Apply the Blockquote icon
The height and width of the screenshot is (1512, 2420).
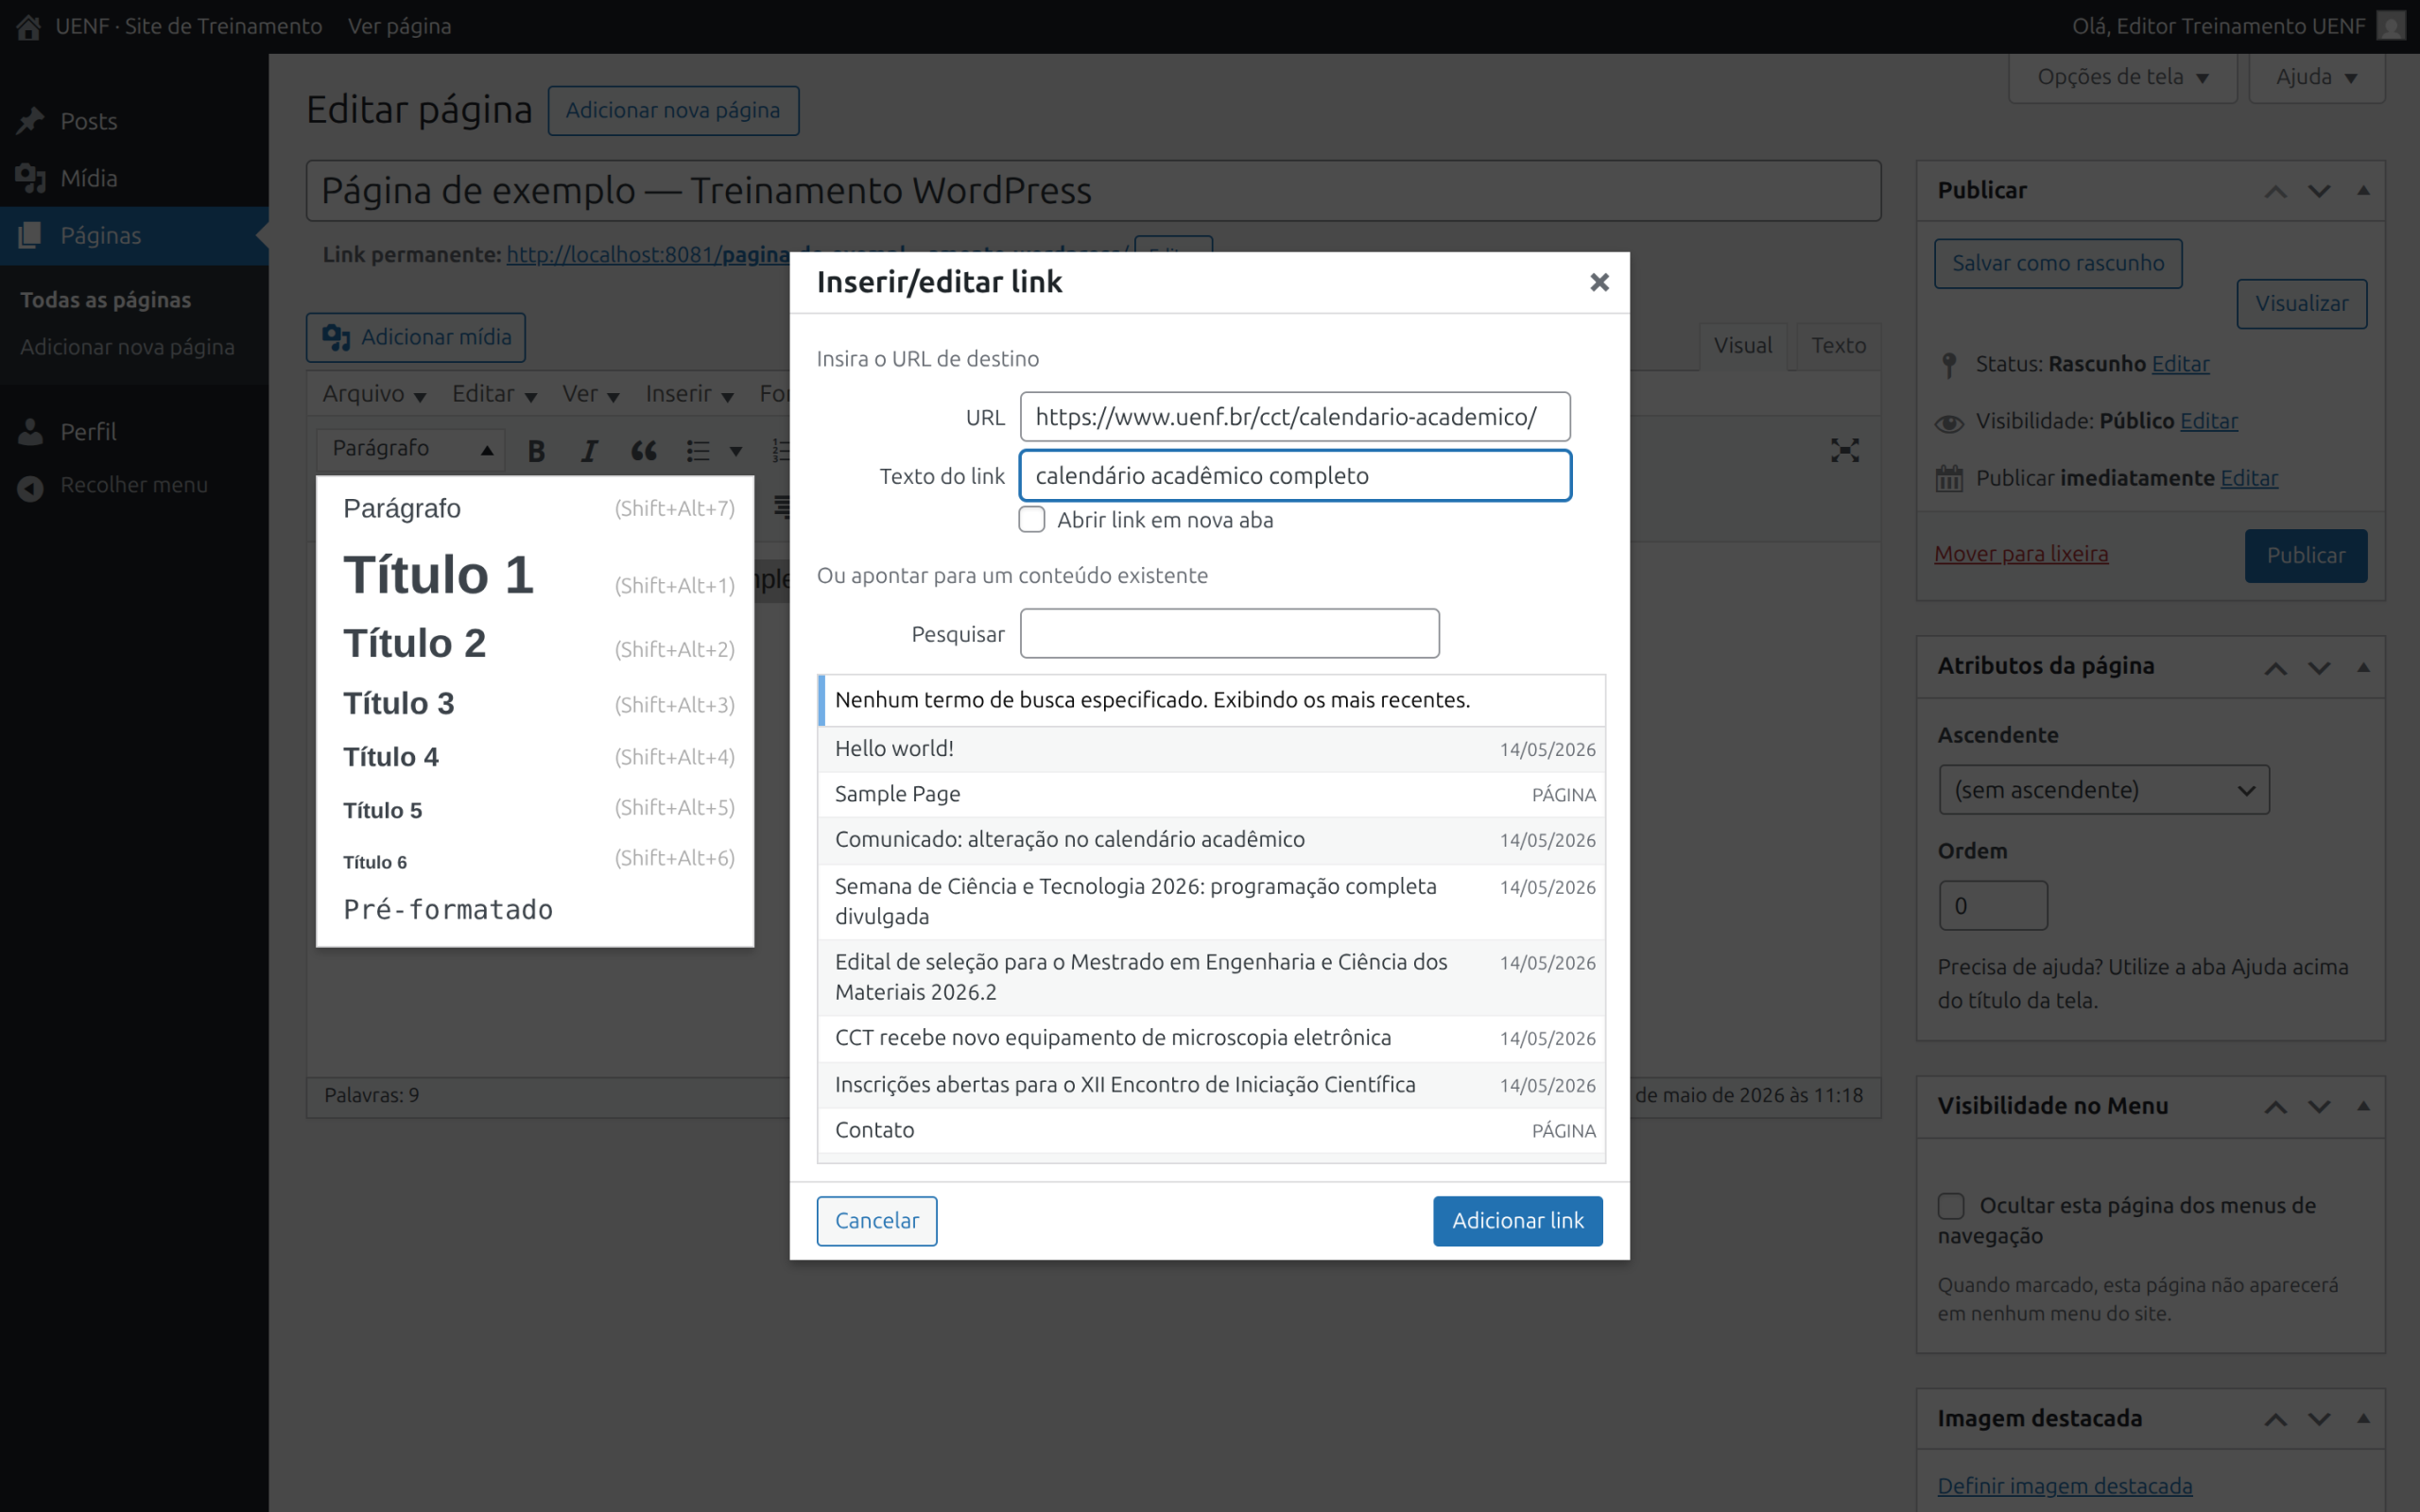point(643,451)
